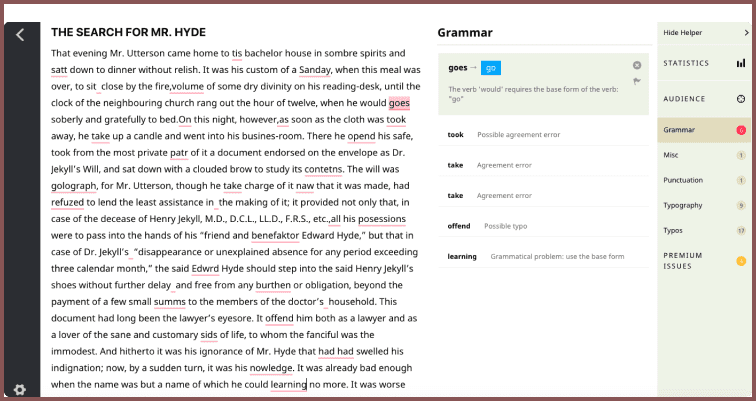
Task: Open settings gear in left sidebar
Action: click(20, 389)
